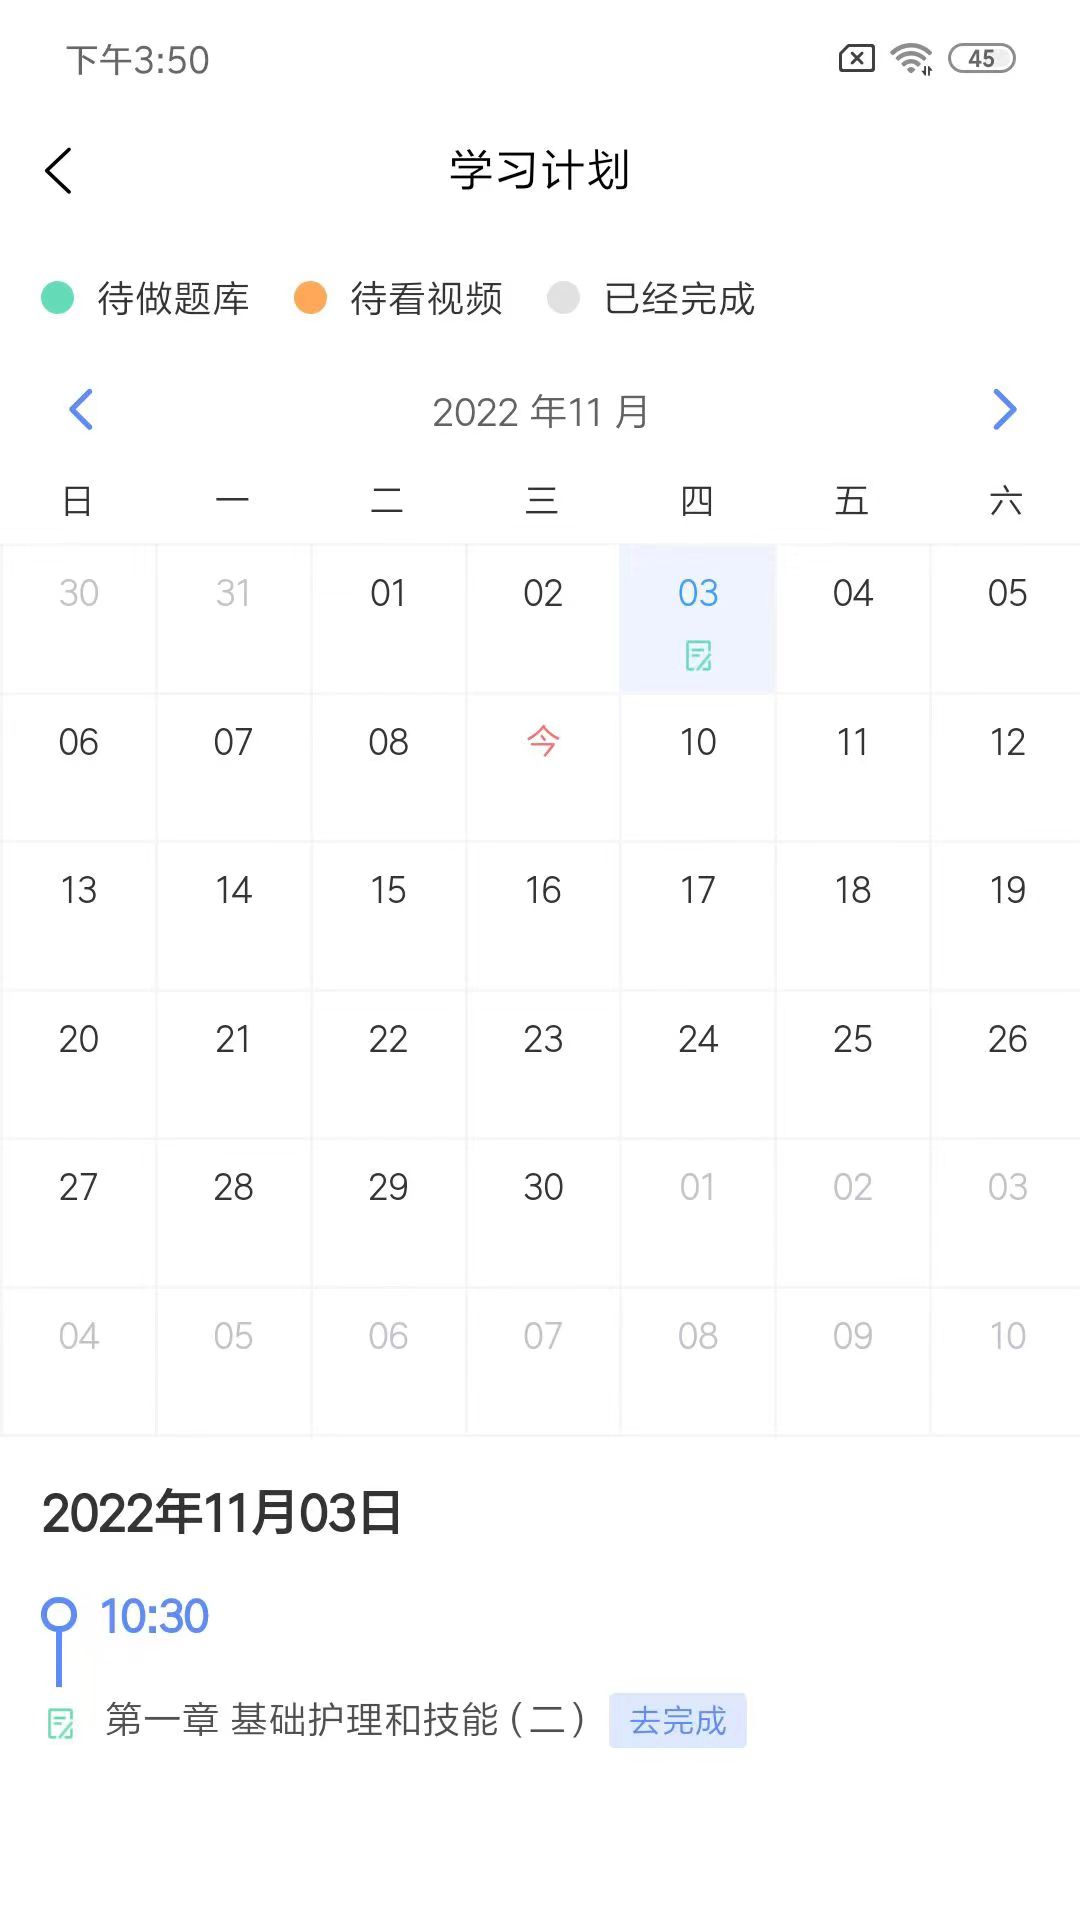Tap the orange 待看视频 legend dot
This screenshot has height=1920, width=1080.
(x=310, y=298)
